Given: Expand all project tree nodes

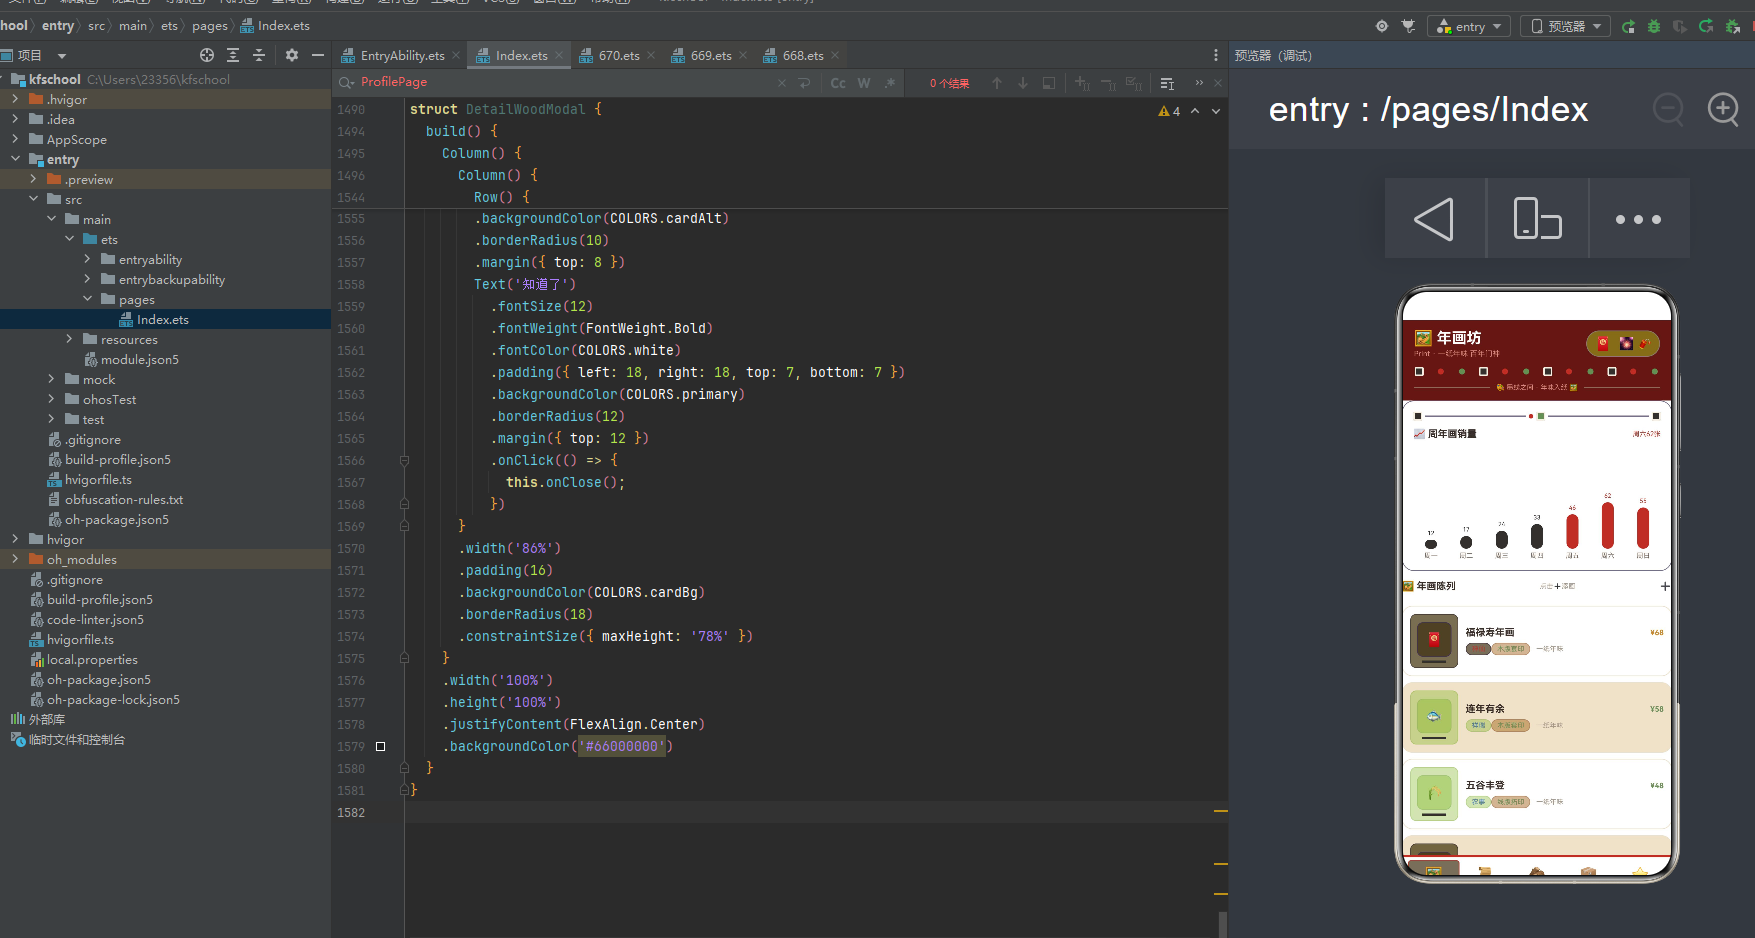Looking at the screenshot, I should pos(233,55).
